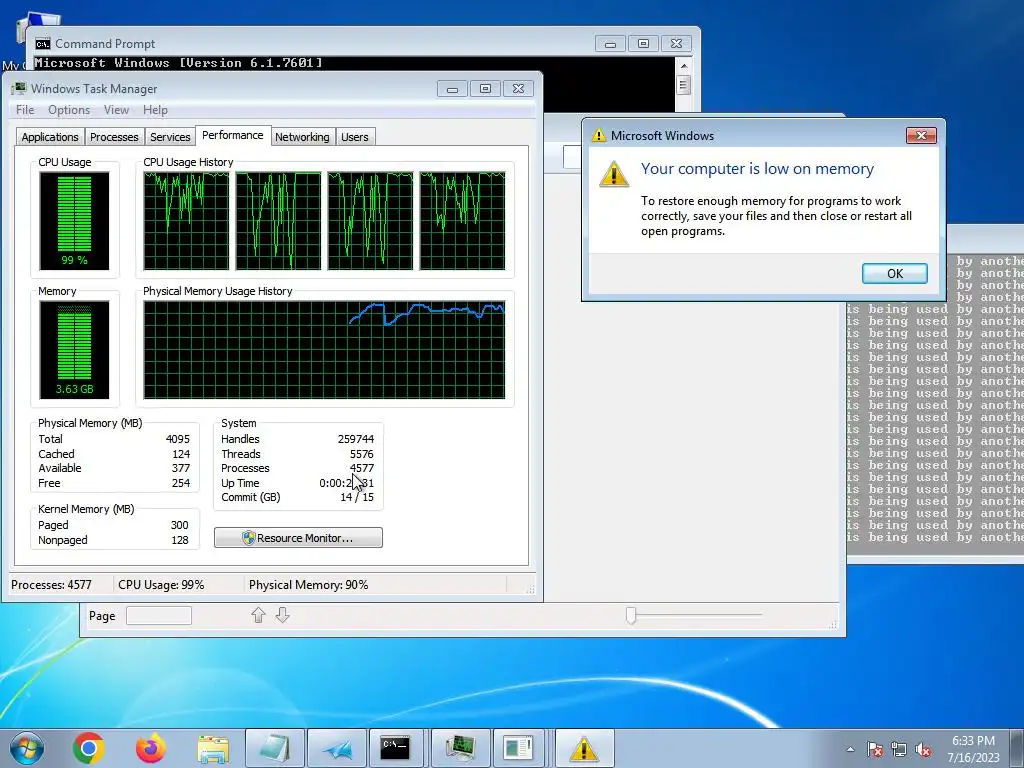Open the File menu in Task Manager
Image resolution: width=1024 pixels, height=768 pixels.
25,110
